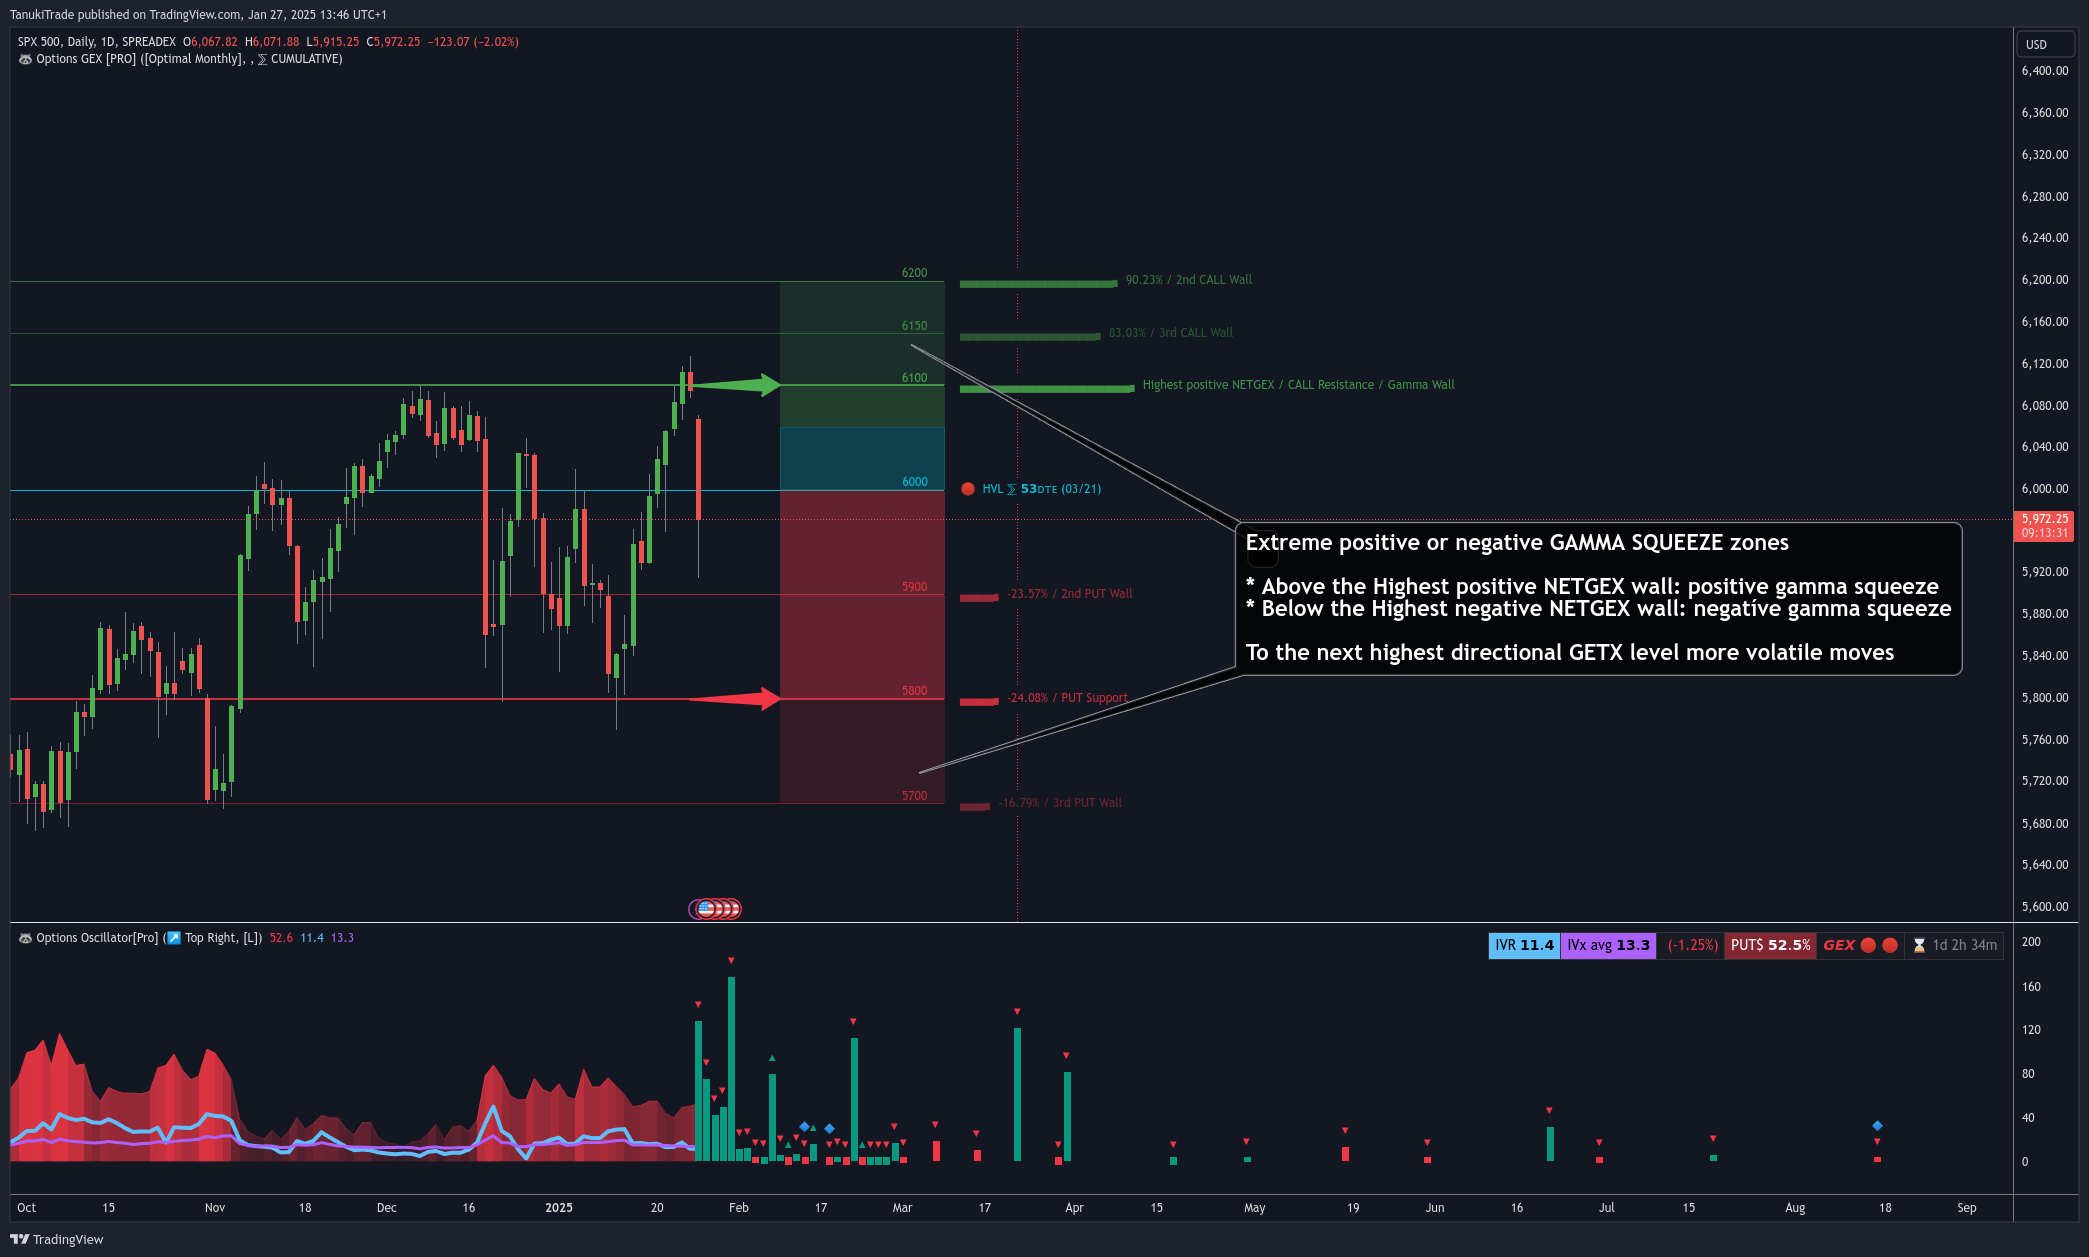The image size is (2089, 1257).
Task: Click the 5900 strike level label
Action: (x=914, y=587)
